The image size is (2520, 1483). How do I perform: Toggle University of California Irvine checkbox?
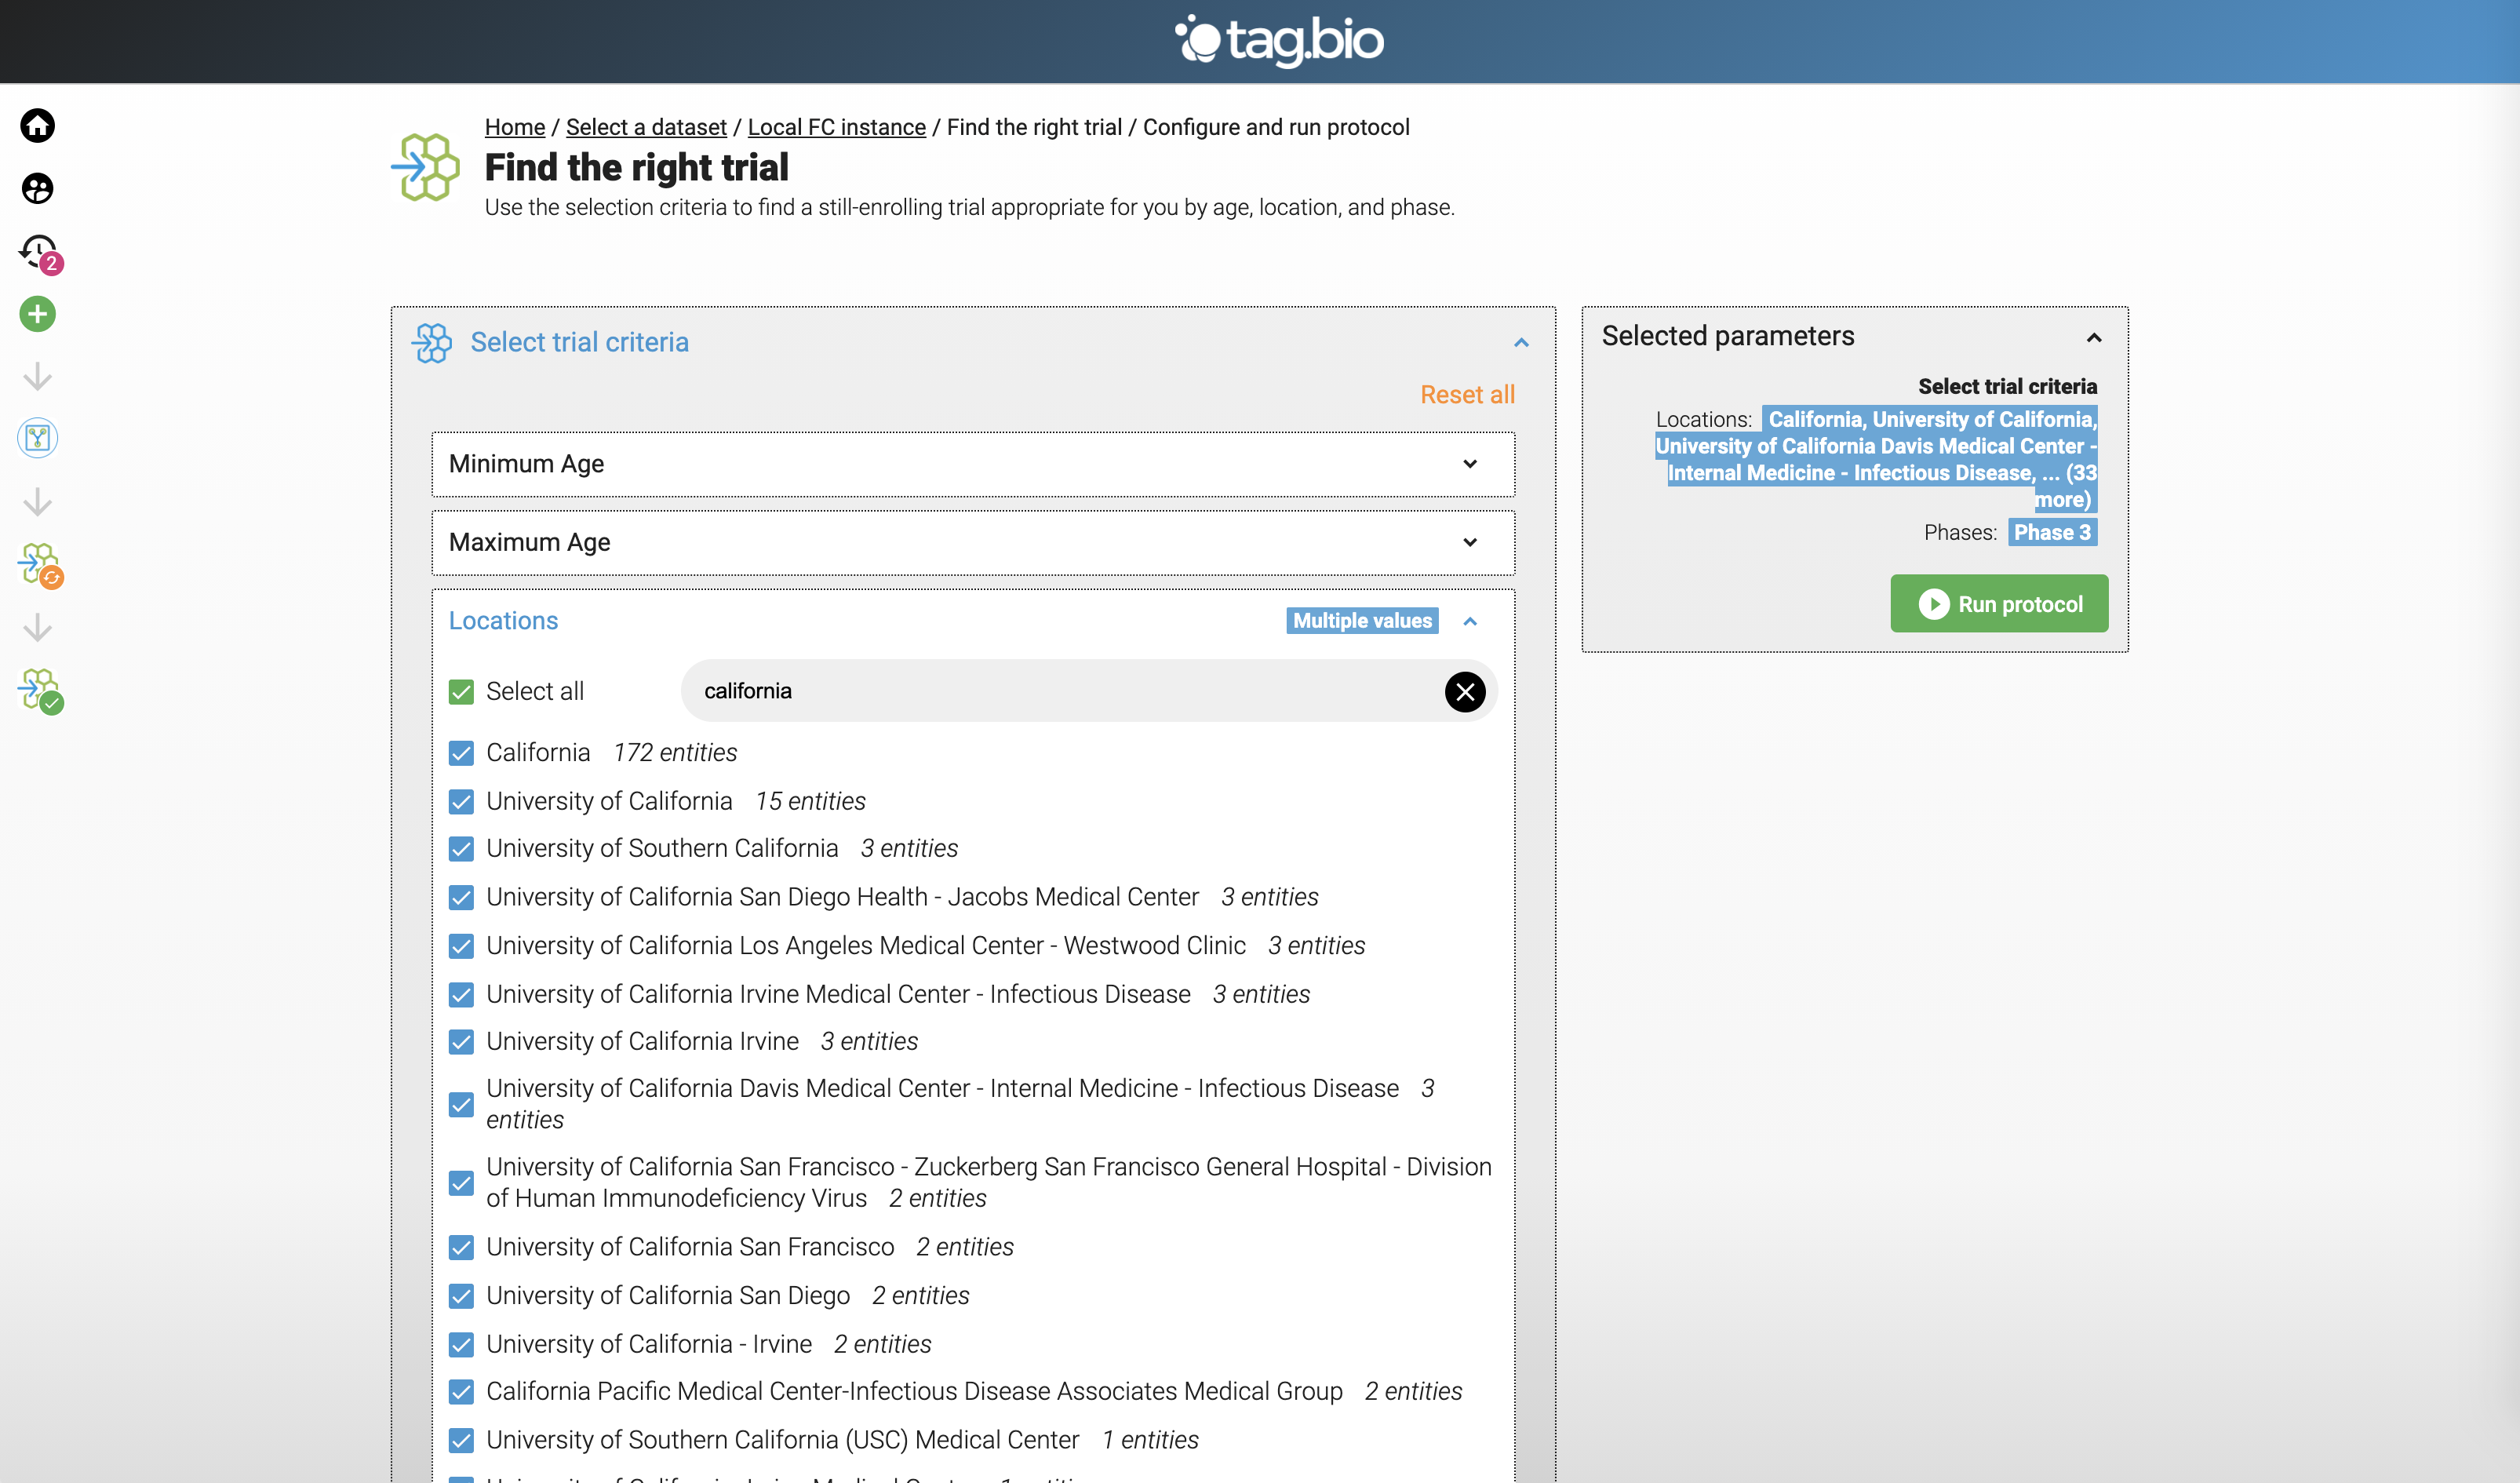(461, 1042)
